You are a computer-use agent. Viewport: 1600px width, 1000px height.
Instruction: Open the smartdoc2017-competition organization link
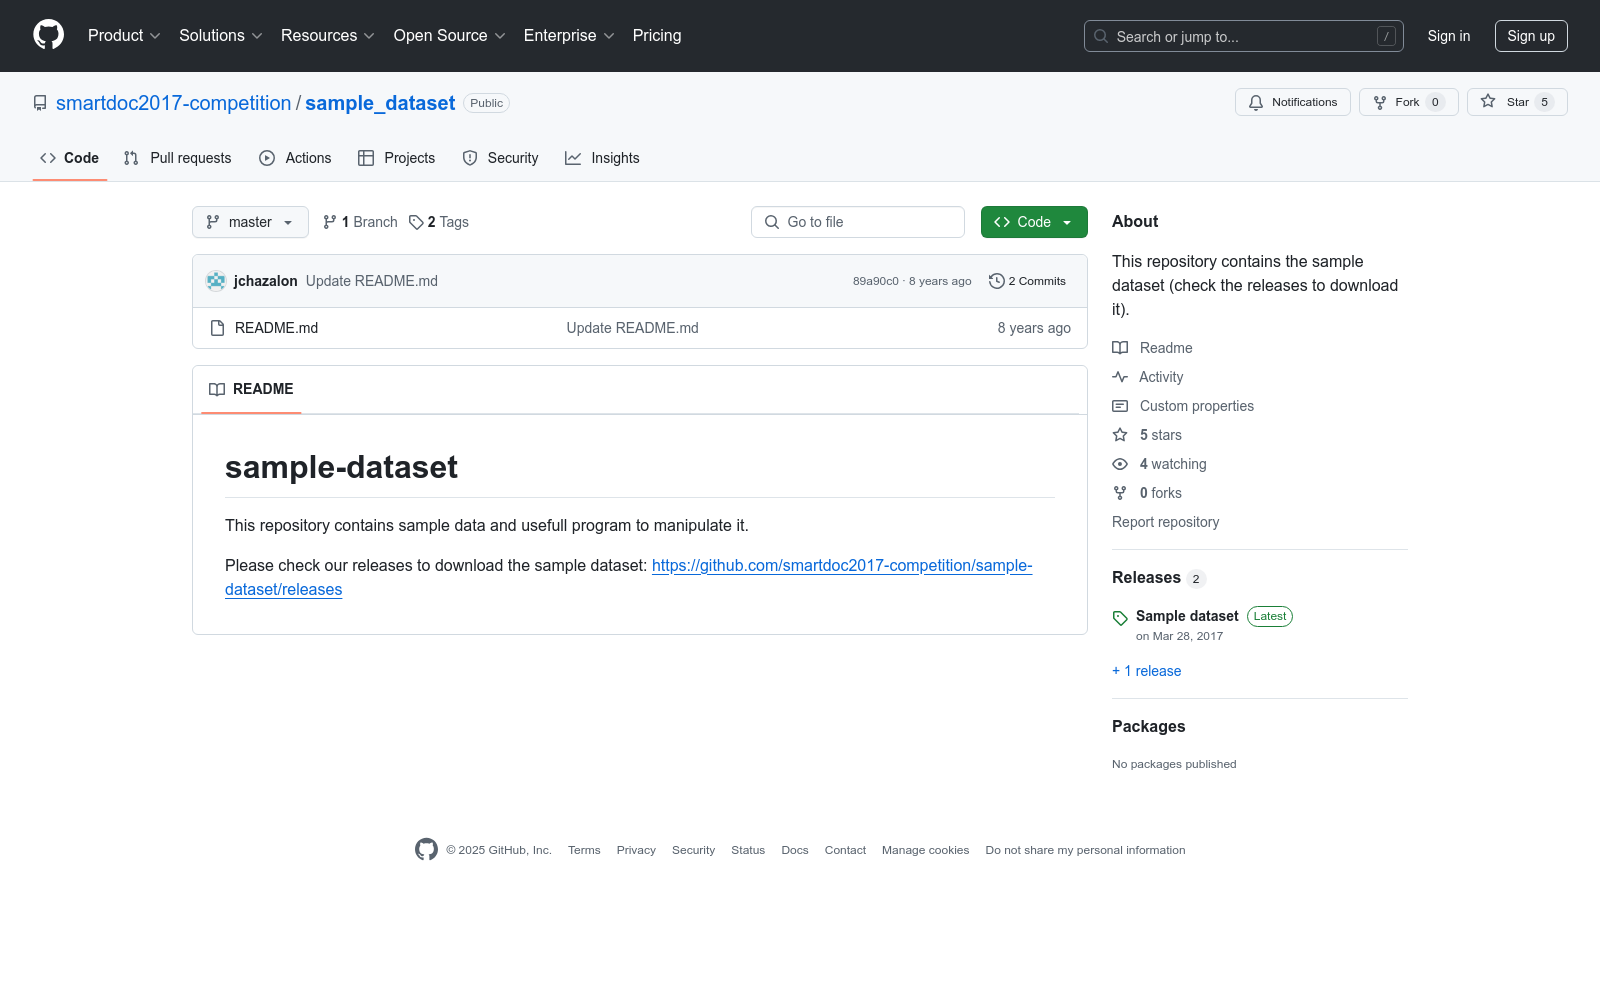[174, 103]
